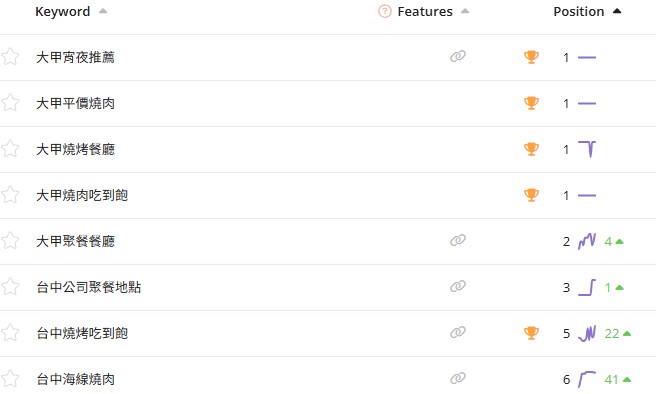The height and width of the screenshot is (394, 656).
Task: Sort by Position column arrow
Action: coord(617,11)
